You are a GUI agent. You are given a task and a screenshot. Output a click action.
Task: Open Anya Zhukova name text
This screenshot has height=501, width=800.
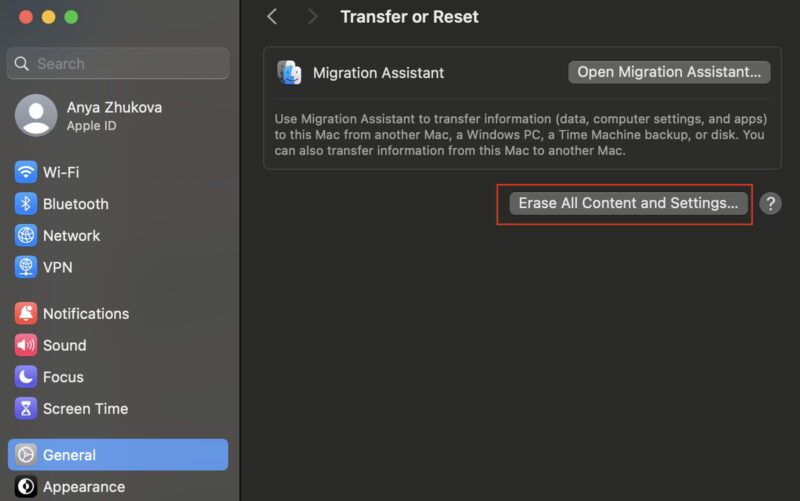click(114, 108)
